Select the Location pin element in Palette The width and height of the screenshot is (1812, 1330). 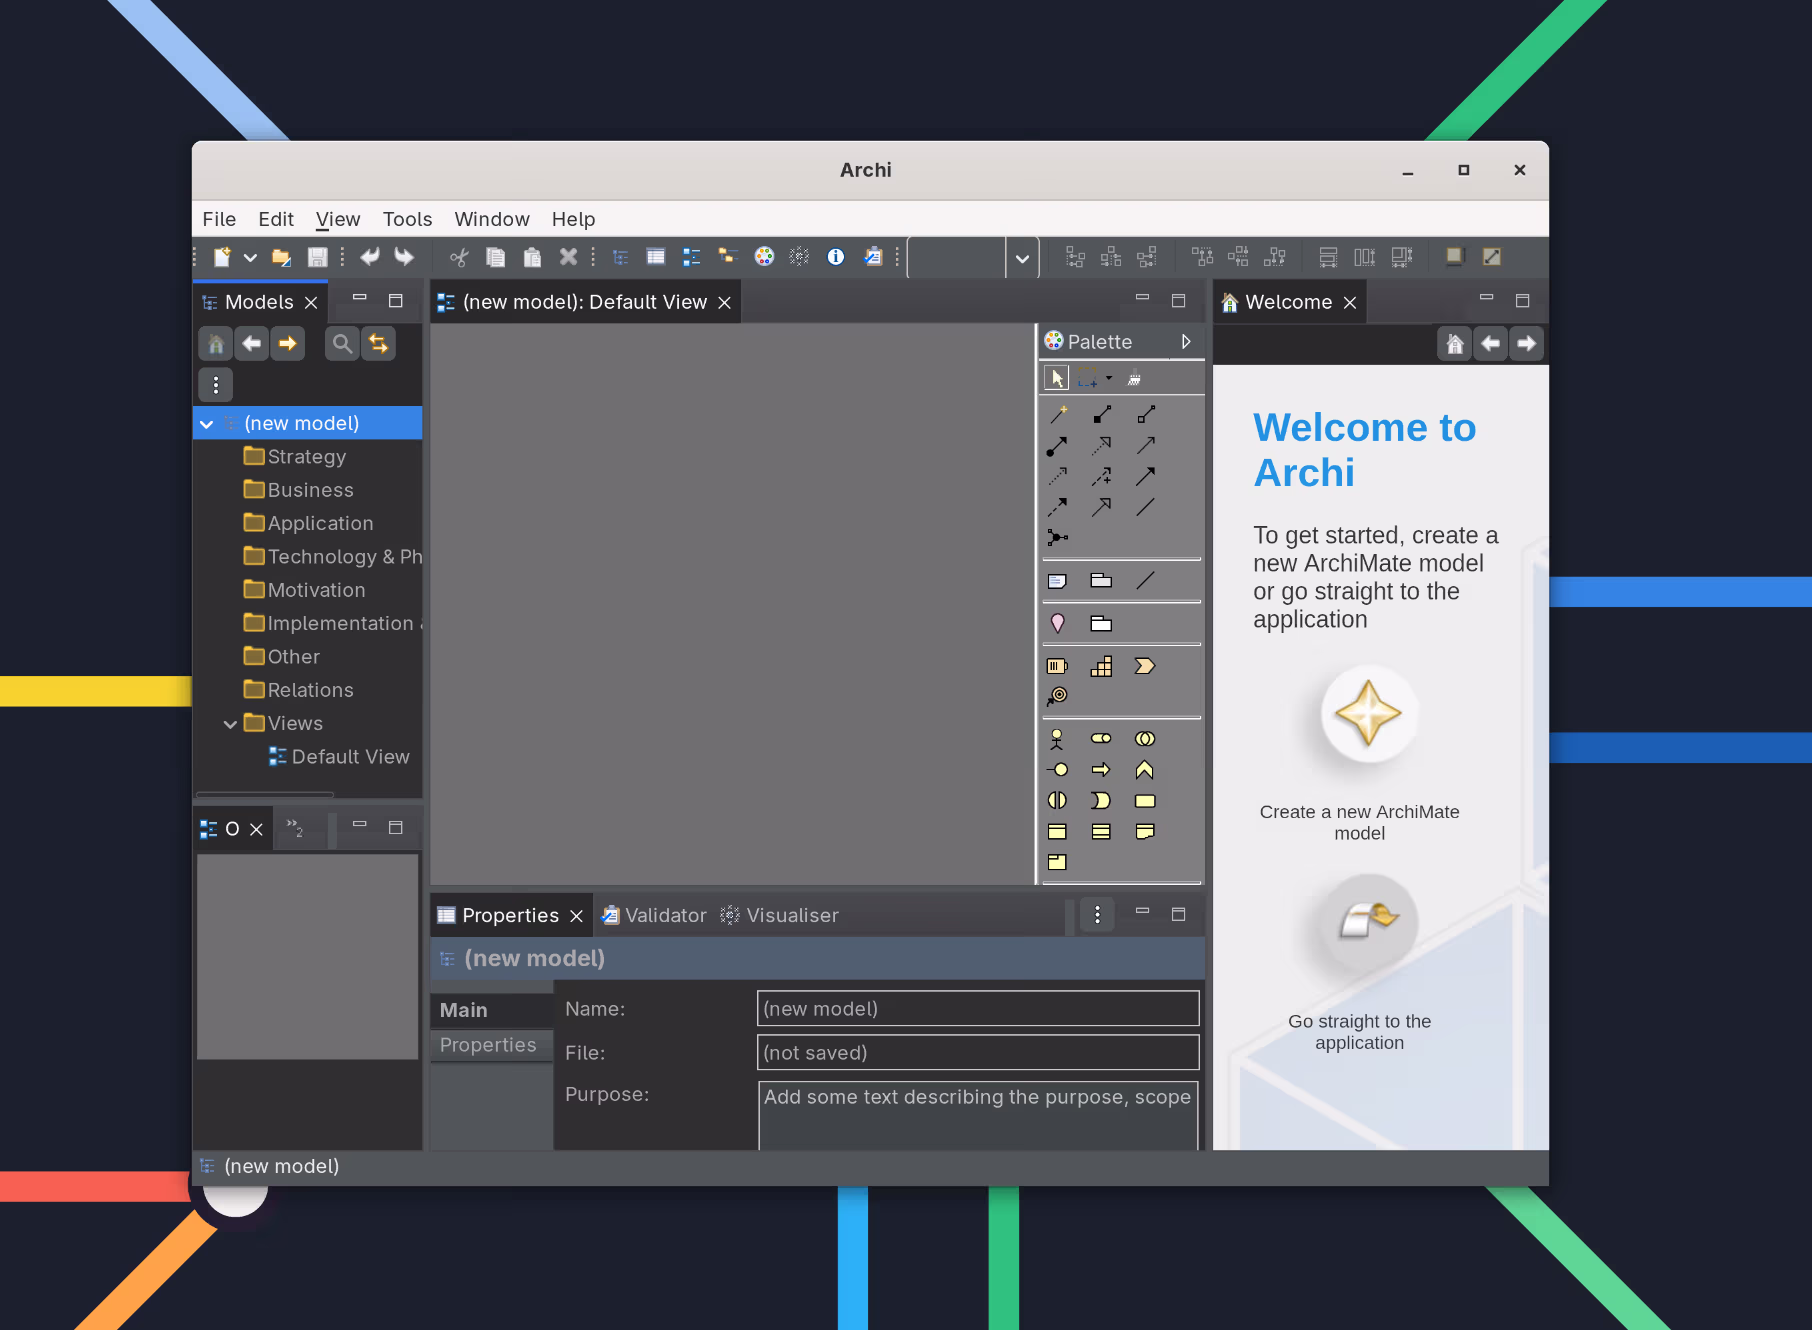click(1058, 623)
